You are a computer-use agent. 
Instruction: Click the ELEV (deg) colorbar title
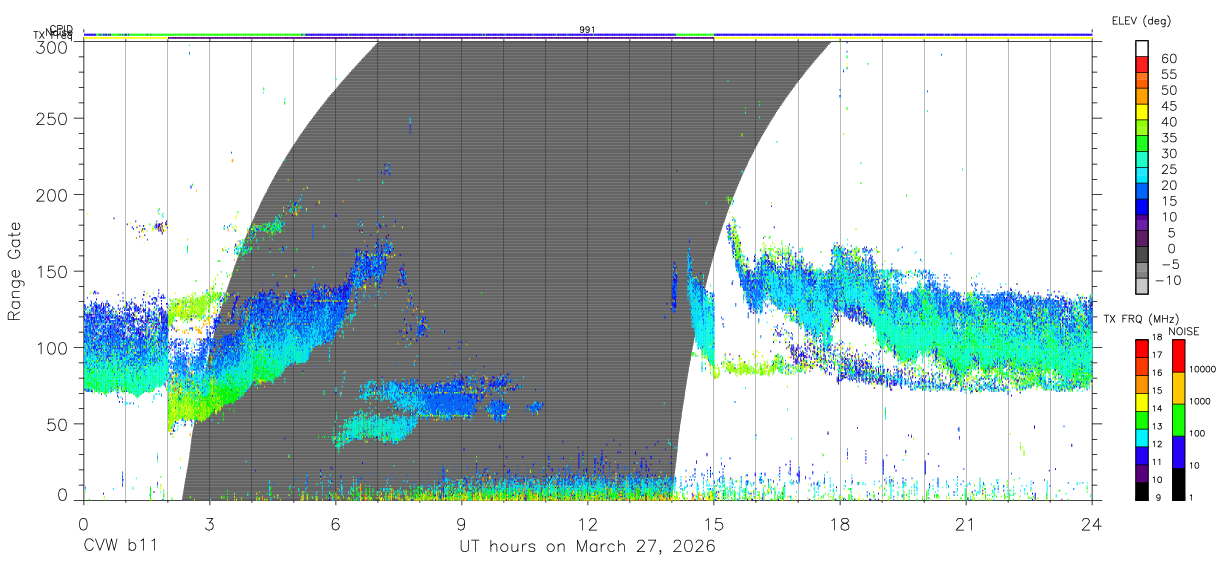click(1141, 21)
